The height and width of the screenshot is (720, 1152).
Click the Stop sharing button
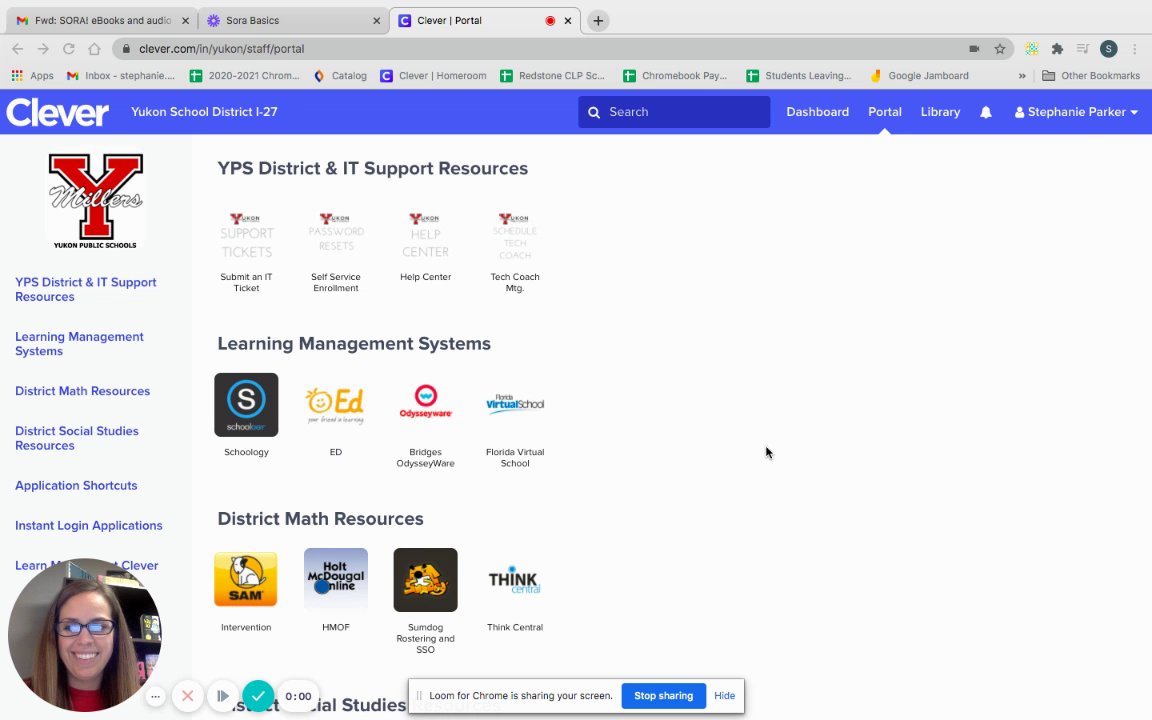[663, 696]
